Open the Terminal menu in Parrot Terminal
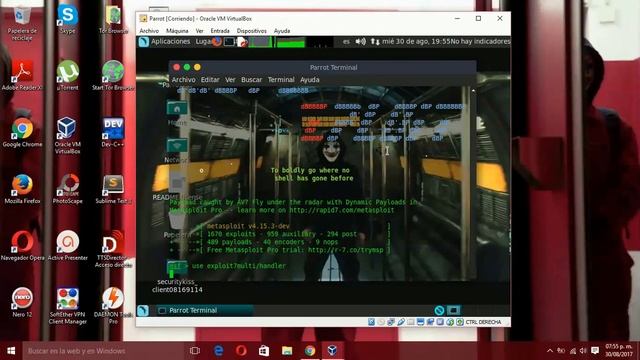This screenshot has height=360, width=640. 281,80
